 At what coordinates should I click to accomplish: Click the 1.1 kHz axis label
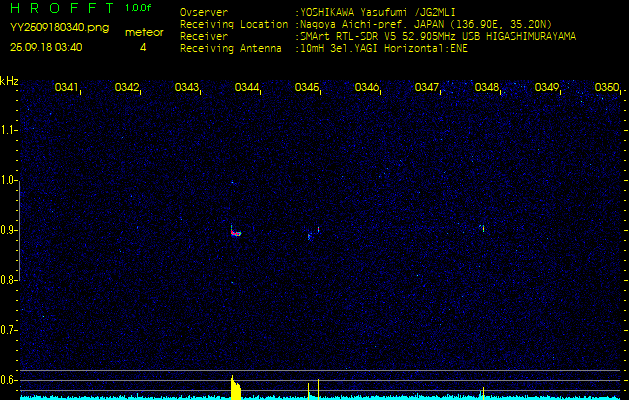click(8, 130)
